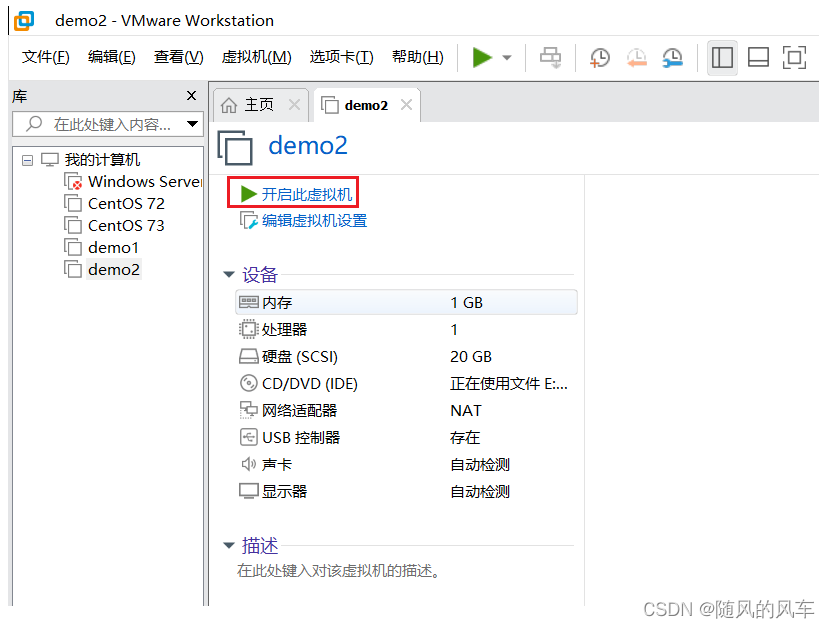Select the 声卡 sound card row

coord(406,464)
